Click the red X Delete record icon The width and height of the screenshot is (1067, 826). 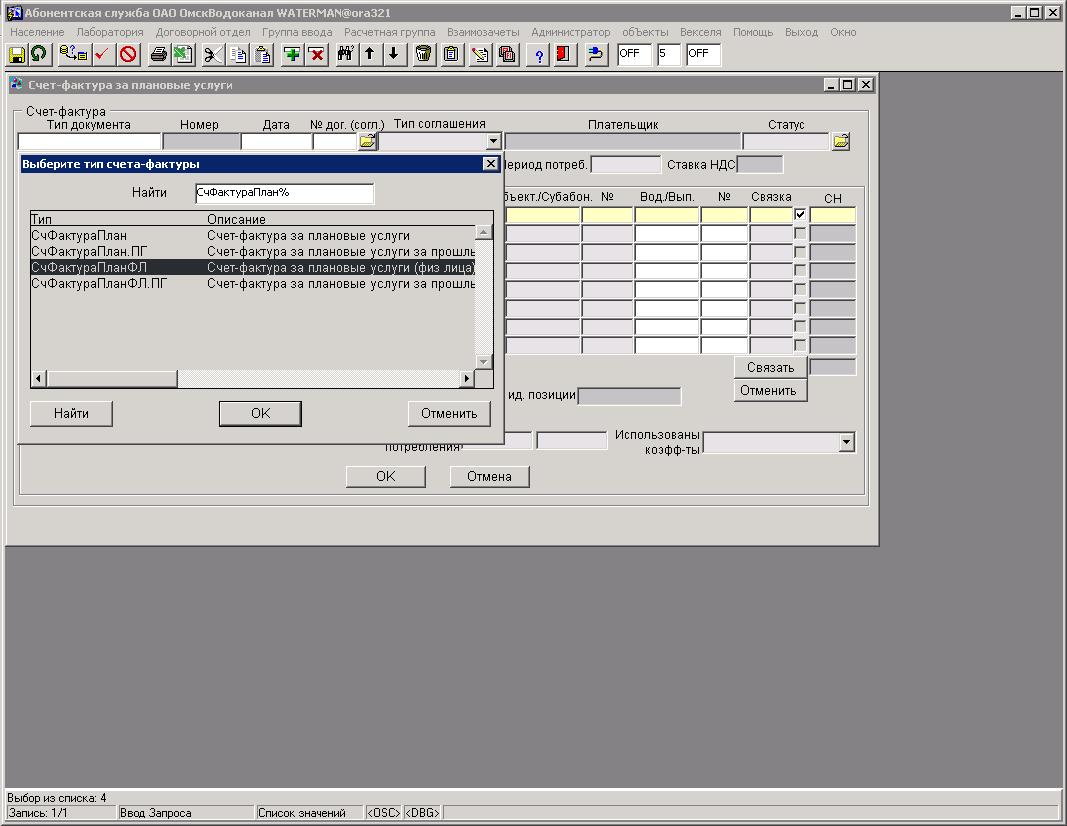[317, 55]
